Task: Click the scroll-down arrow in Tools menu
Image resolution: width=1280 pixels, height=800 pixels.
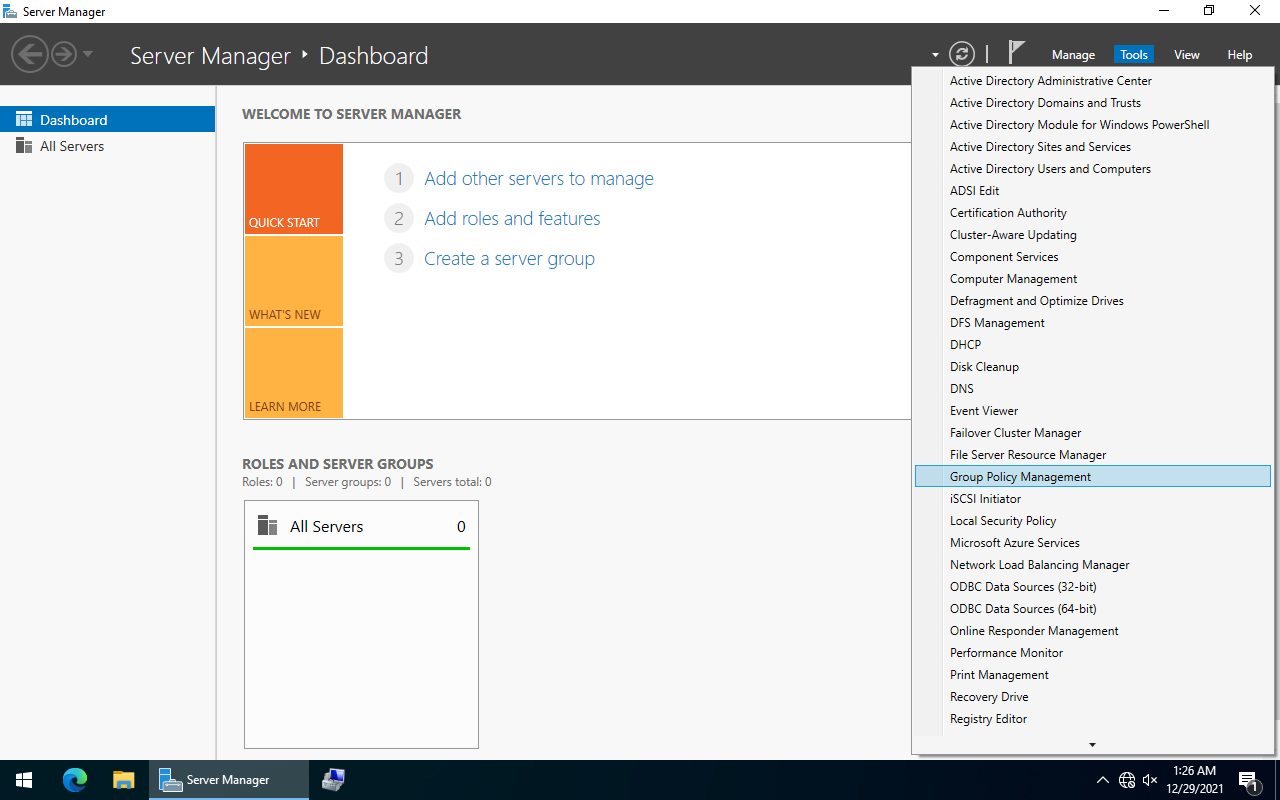Action: click(1092, 744)
